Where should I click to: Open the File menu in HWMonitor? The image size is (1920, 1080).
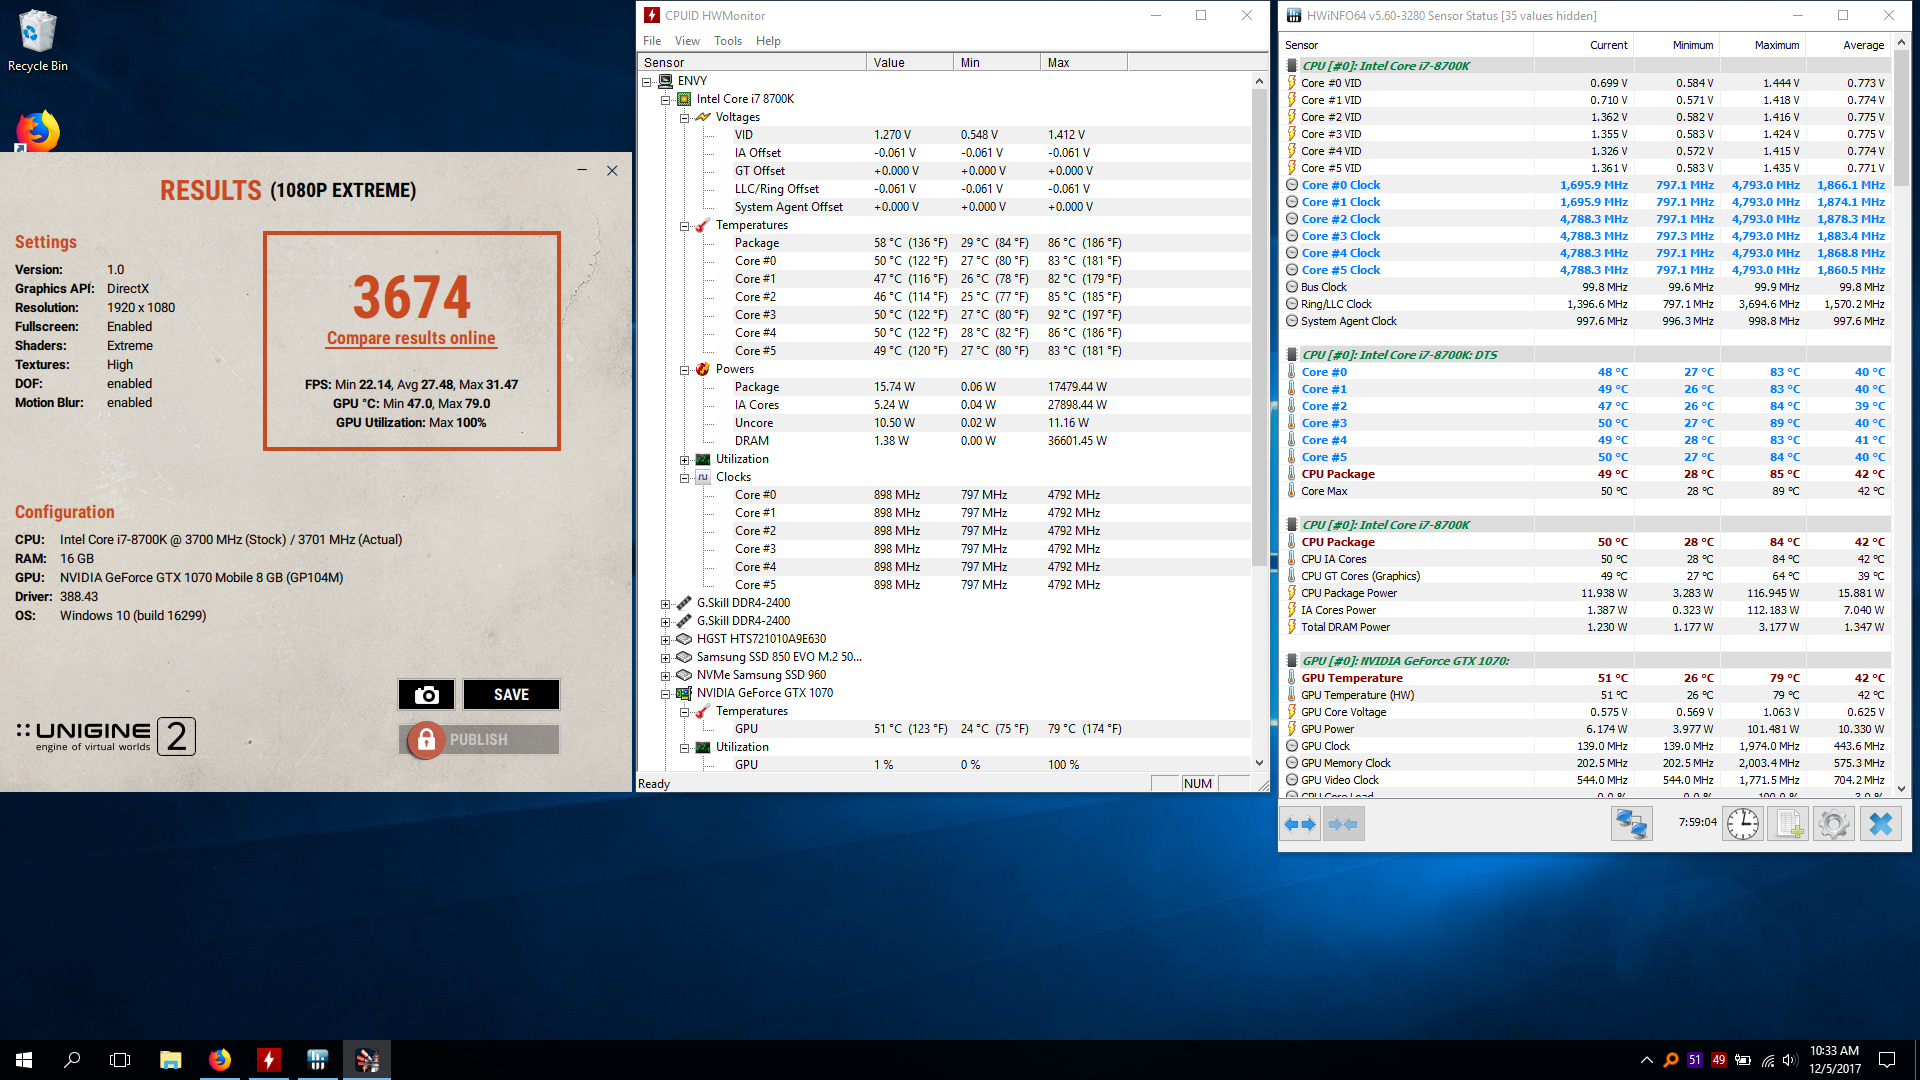point(652,41)
